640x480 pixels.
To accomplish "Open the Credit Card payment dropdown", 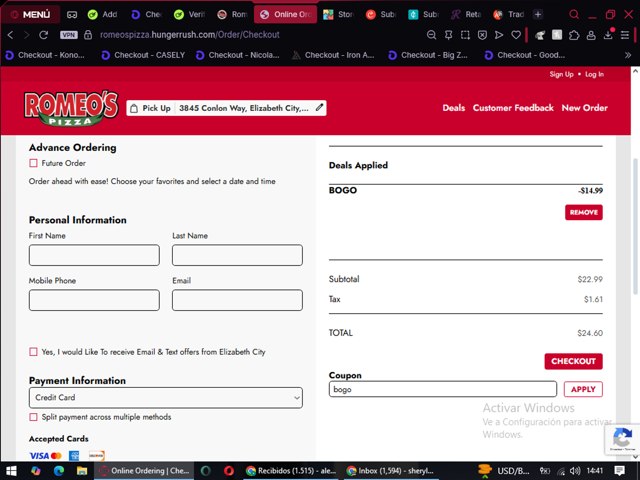I will coord(166,398).
